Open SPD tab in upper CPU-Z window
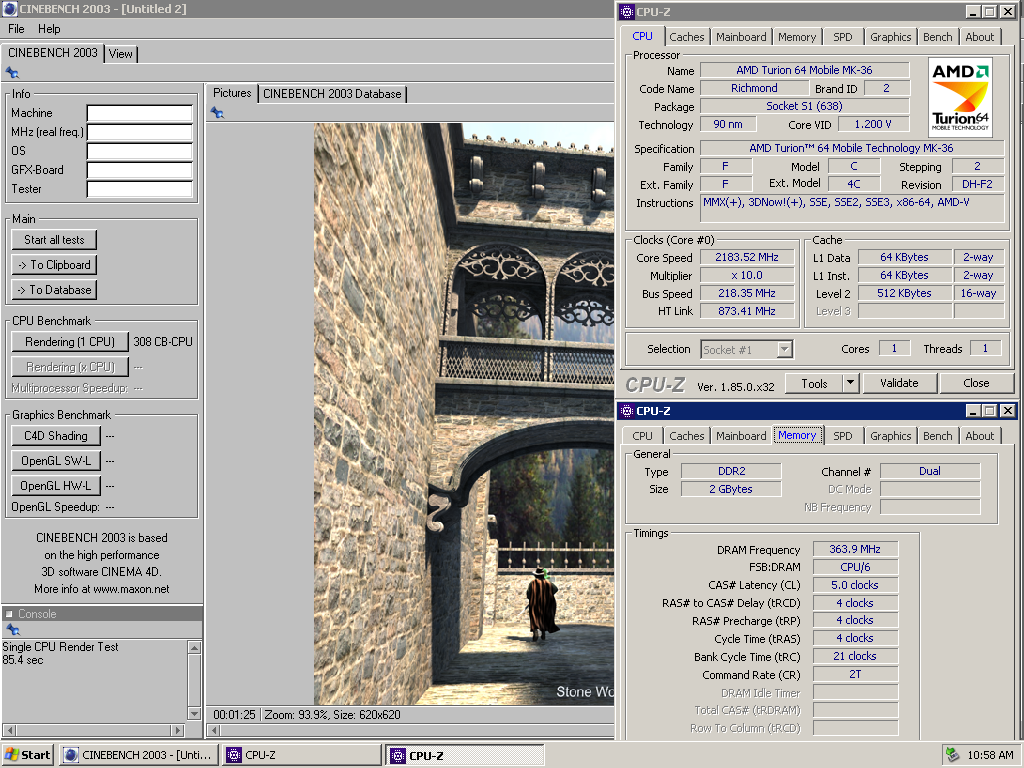 pyautogui.click(x=842, y=37)
